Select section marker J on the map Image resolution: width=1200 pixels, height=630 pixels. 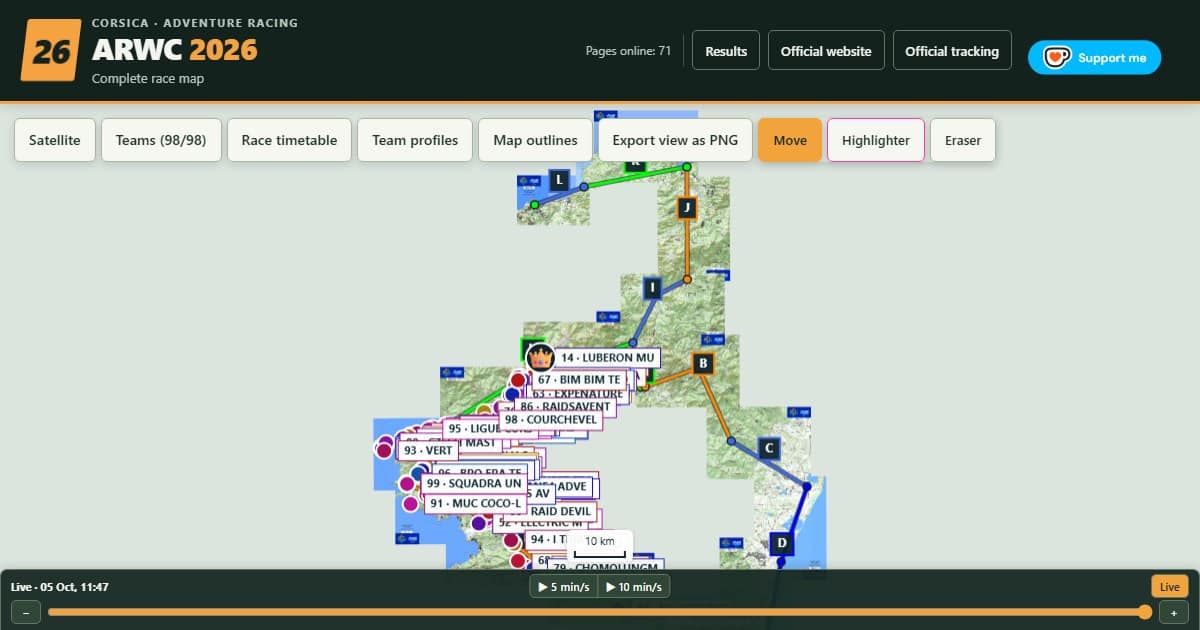(686, 208)
